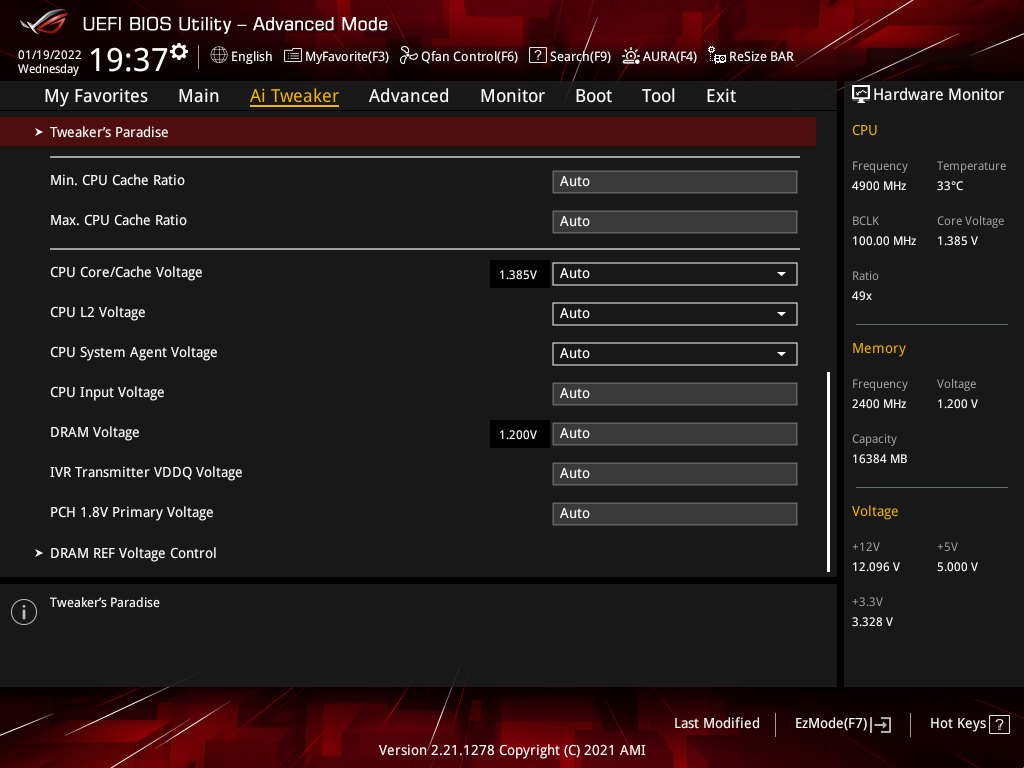
Task: Click the MyFavorite list icon
Action: click(x=293, y=56)
